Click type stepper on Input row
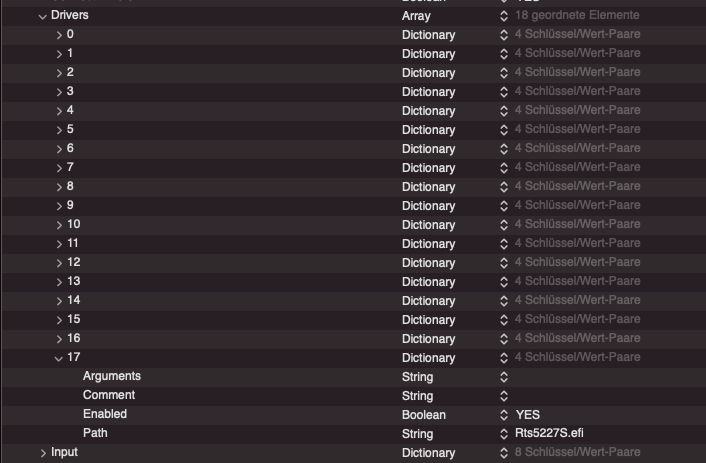The width and height of the screenshot is (706, 463). [504, 453]
